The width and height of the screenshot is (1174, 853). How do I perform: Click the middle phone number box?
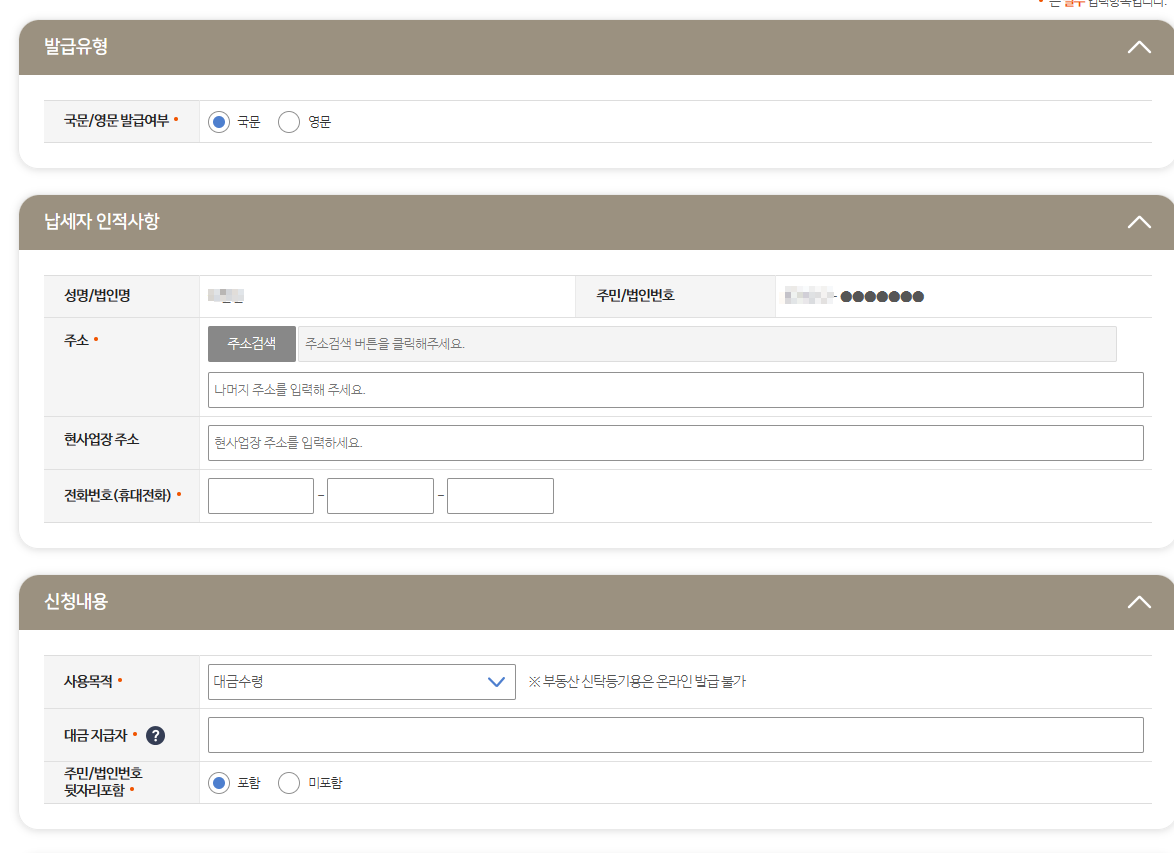click(380, 495)
